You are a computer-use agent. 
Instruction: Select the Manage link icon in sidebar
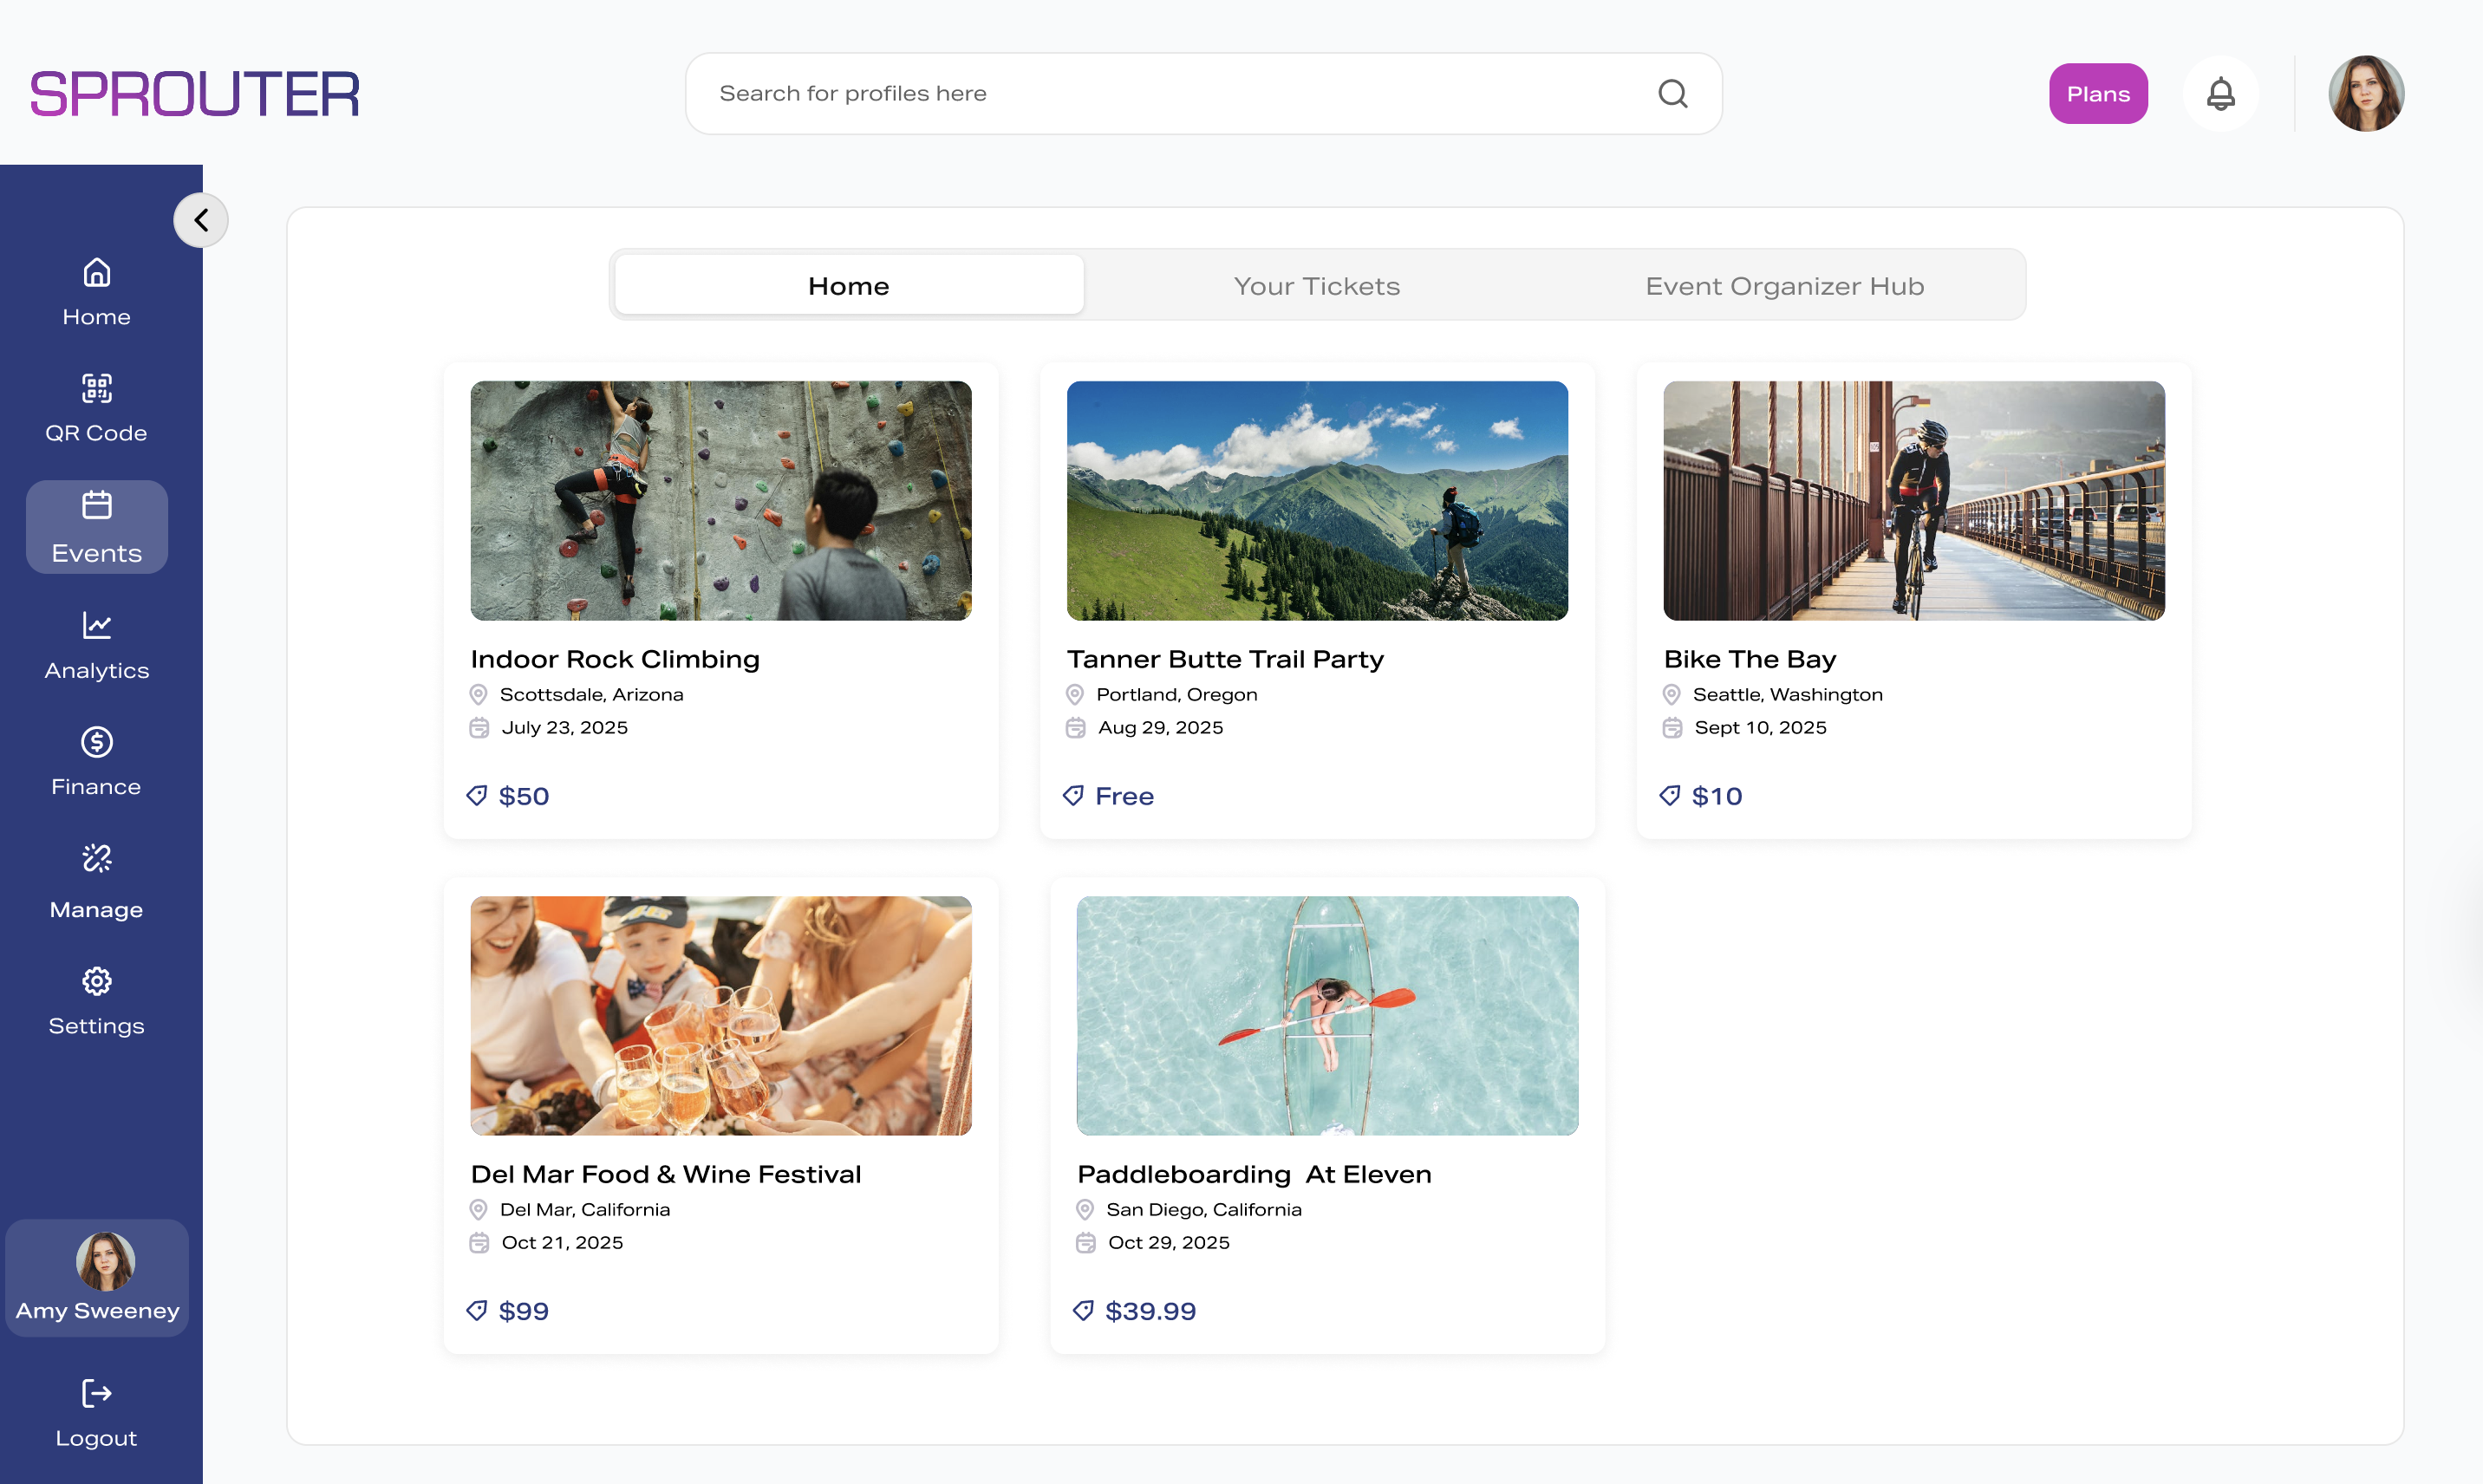pos(96,858)
